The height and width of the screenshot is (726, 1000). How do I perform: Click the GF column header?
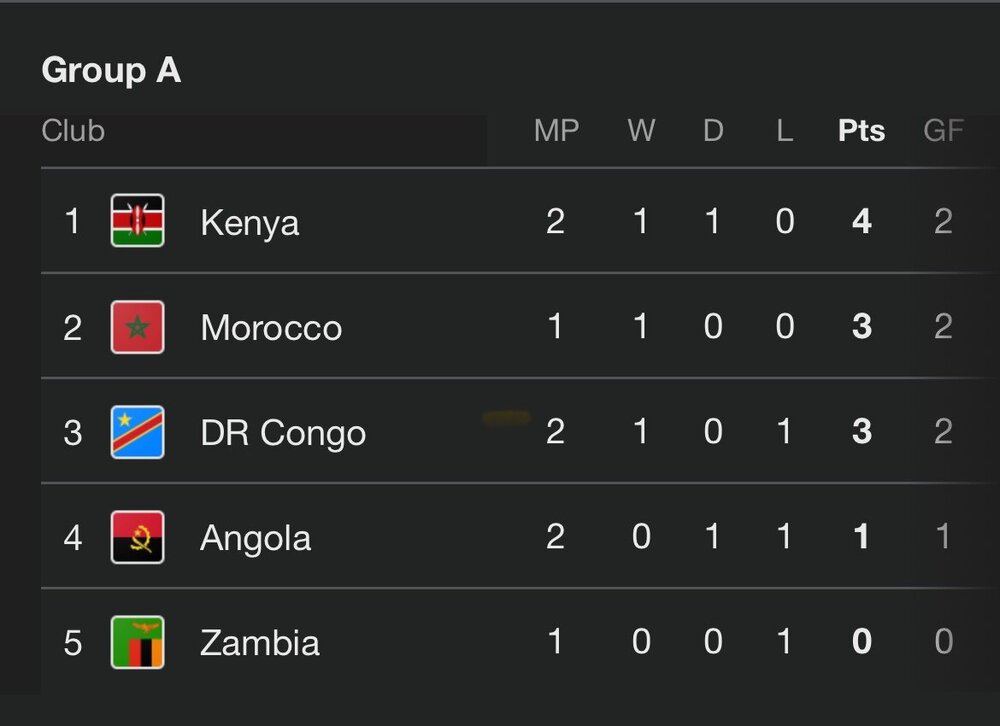(942, 131)
